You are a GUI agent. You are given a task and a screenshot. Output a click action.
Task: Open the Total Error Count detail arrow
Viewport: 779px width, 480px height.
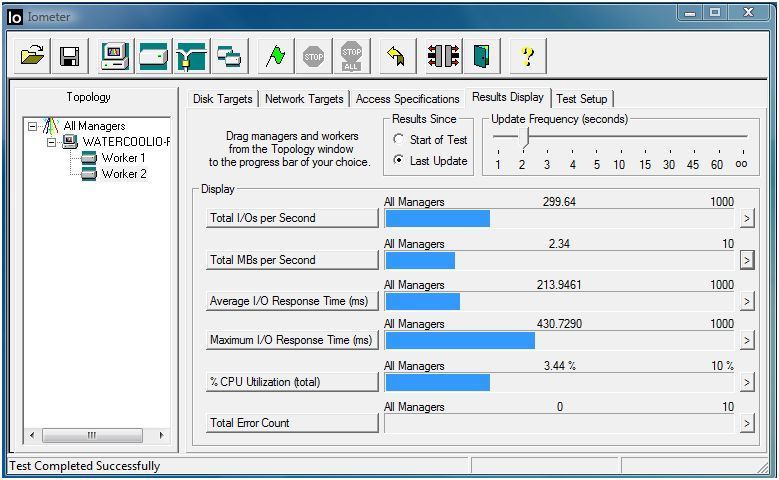point(747,423)
